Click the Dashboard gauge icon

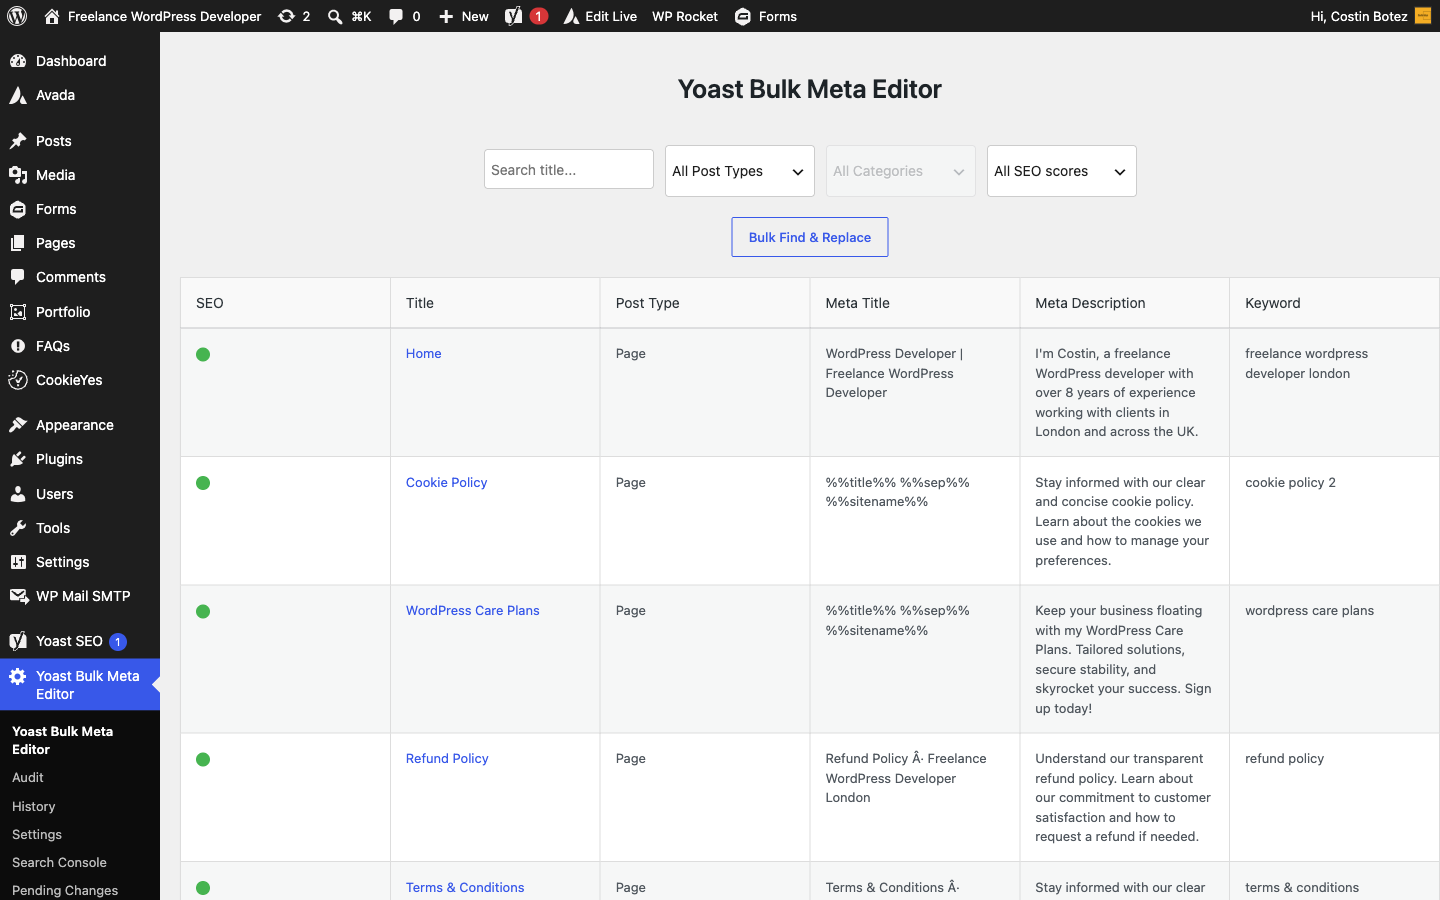(18, 61)
